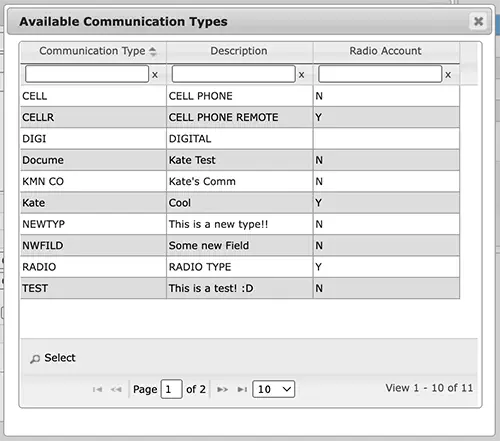The height and width of the screenshot is (441, 500).
Task: Go to the previous page arrow
Action: 116,389
